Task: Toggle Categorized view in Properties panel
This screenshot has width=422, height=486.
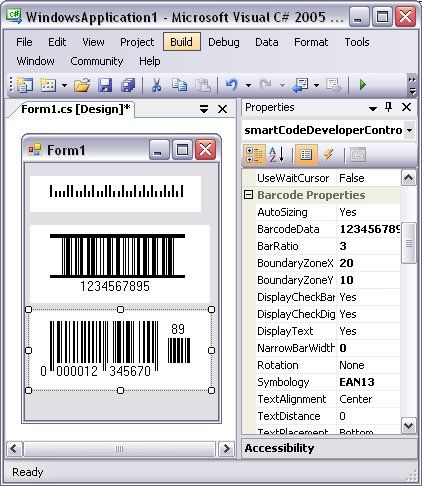Action: point(254,155)
